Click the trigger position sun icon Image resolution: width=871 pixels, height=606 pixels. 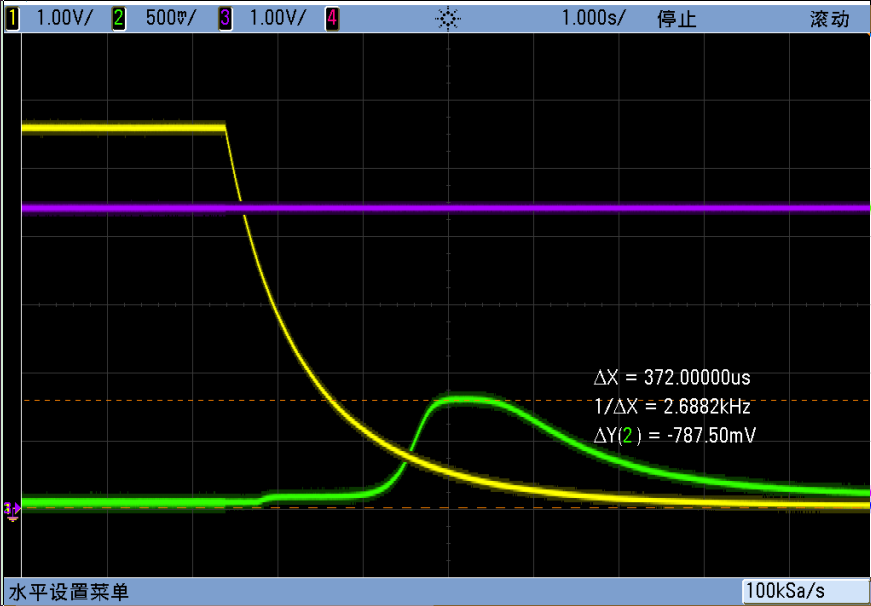coord(448,20)
